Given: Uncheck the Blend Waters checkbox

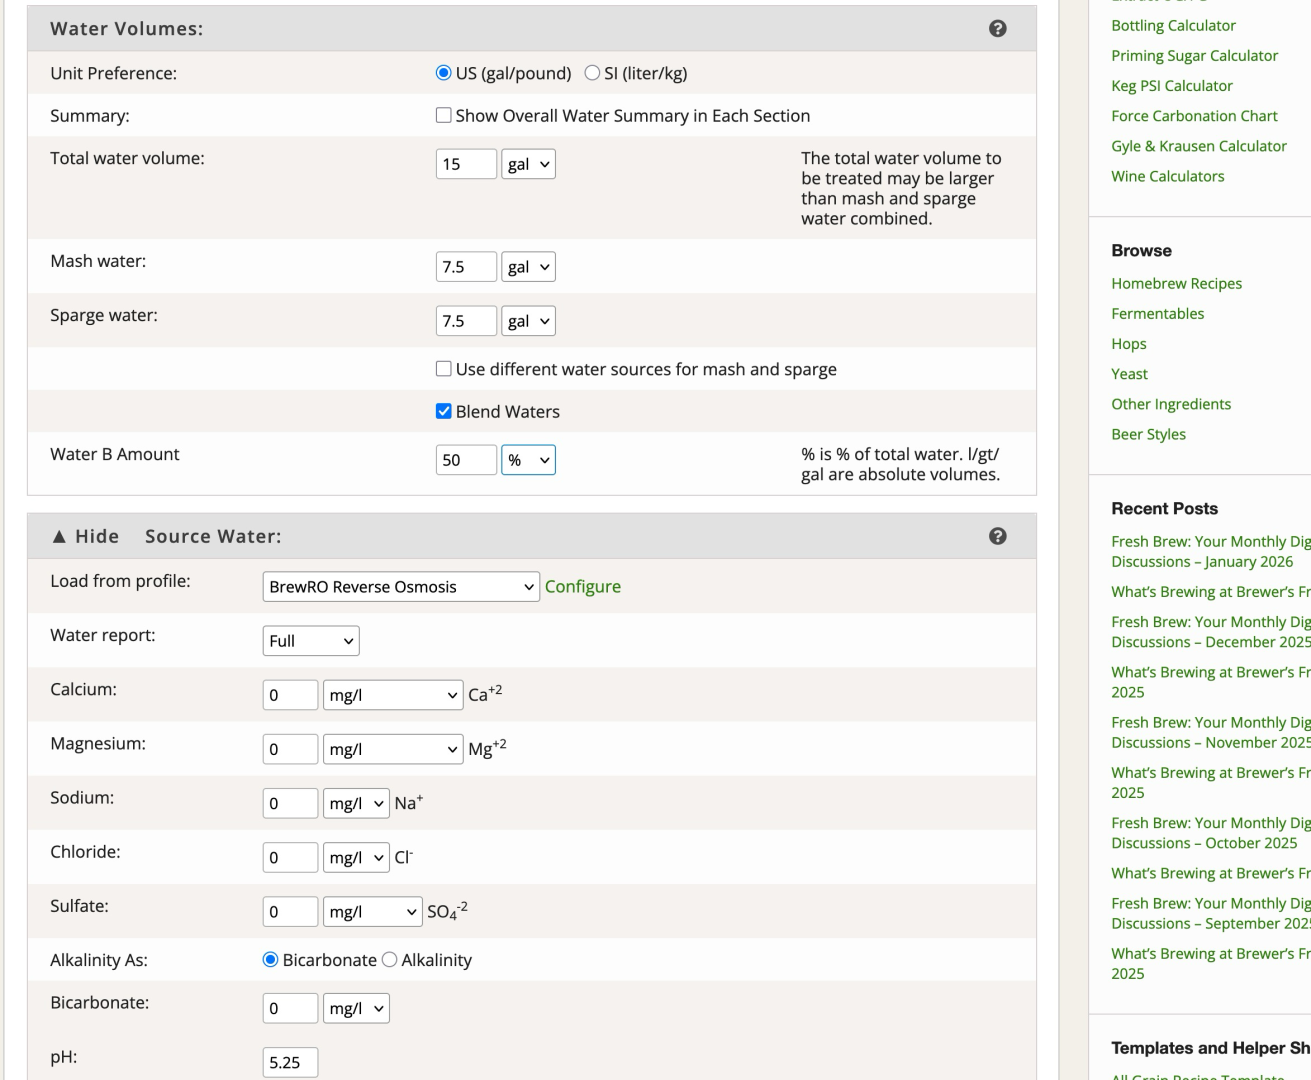Looking at the screenshot, I should tap(444, 411).
